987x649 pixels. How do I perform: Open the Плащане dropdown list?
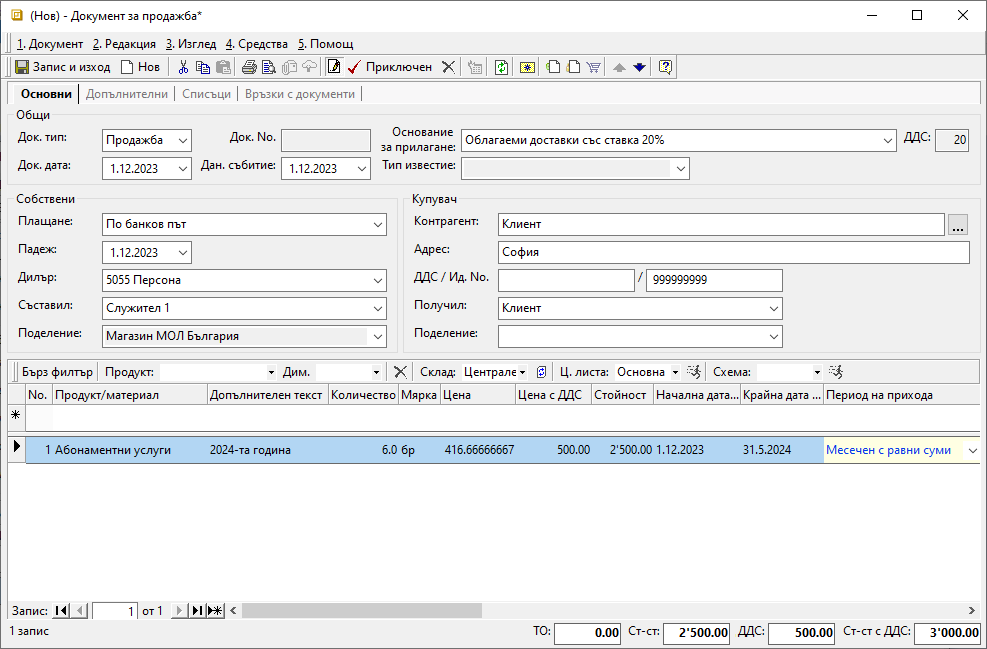pyautogui.click(x=377, y=225)
